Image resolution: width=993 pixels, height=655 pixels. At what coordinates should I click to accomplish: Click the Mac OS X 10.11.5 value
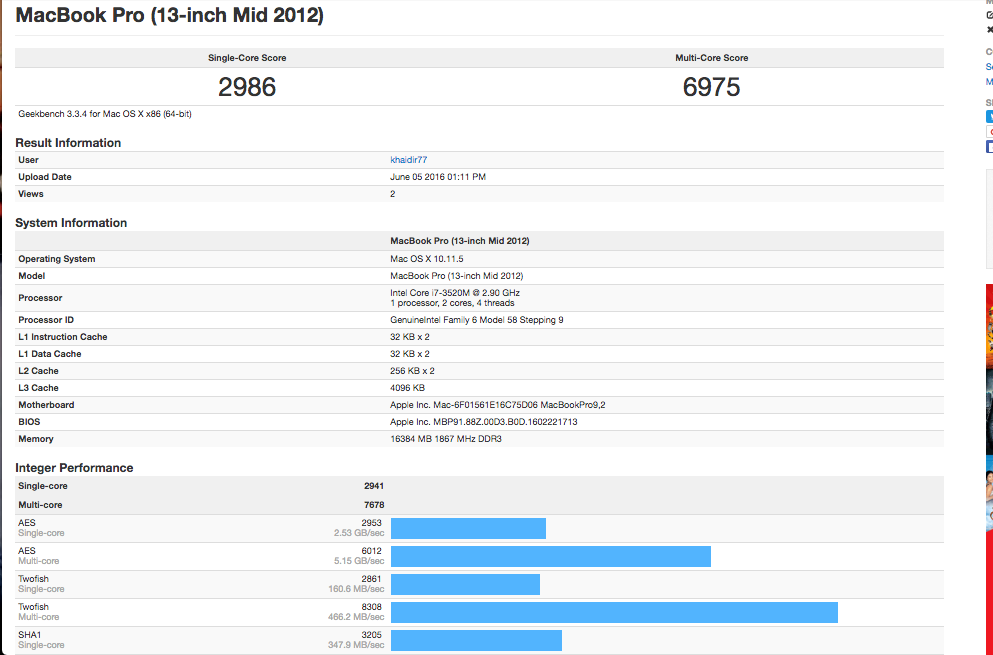[427, 259]
